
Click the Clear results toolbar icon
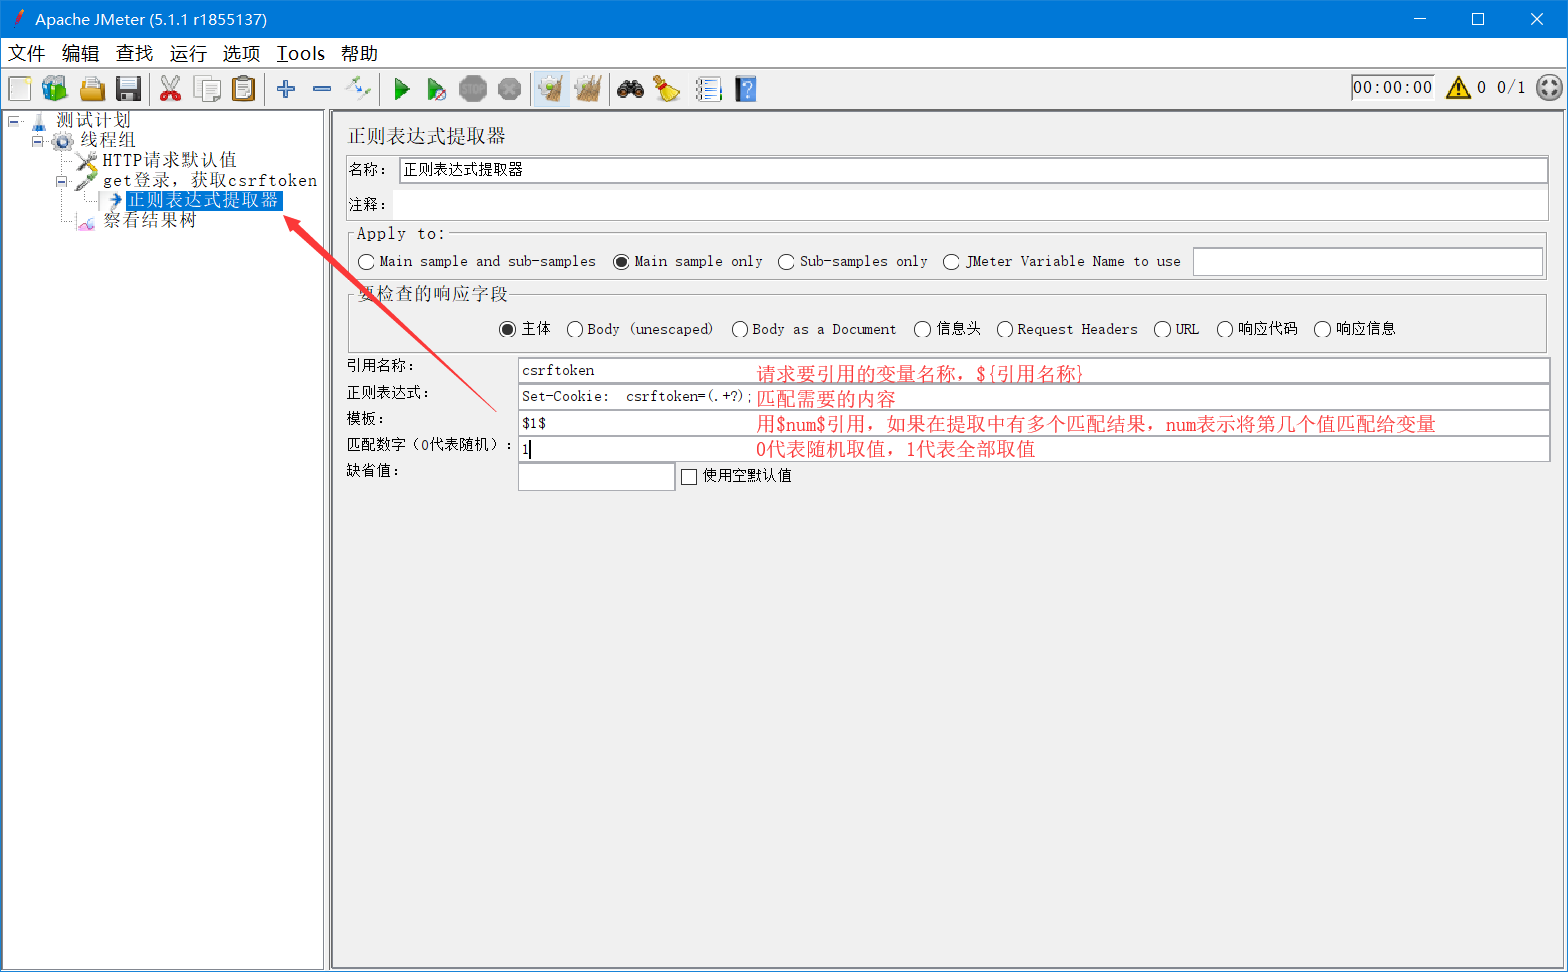(551, 89)
